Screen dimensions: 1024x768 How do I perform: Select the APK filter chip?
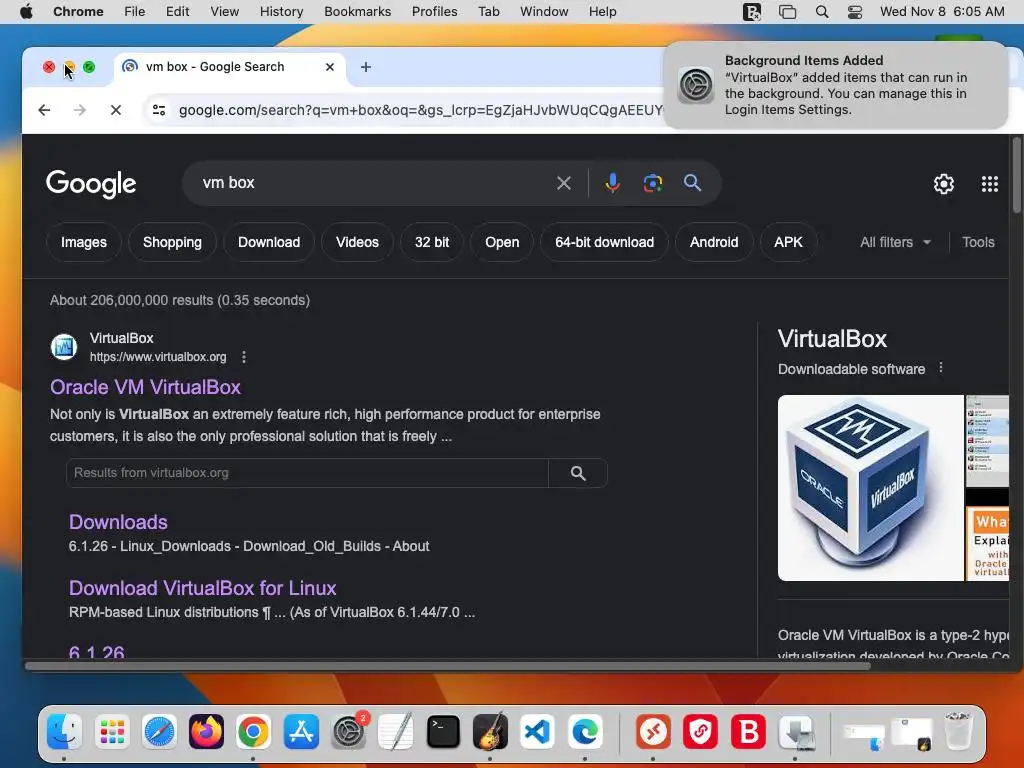(x=788, y=242)
